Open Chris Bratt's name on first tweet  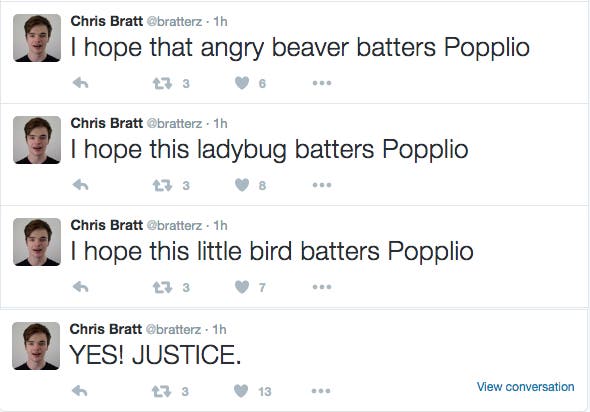[106, 21]
